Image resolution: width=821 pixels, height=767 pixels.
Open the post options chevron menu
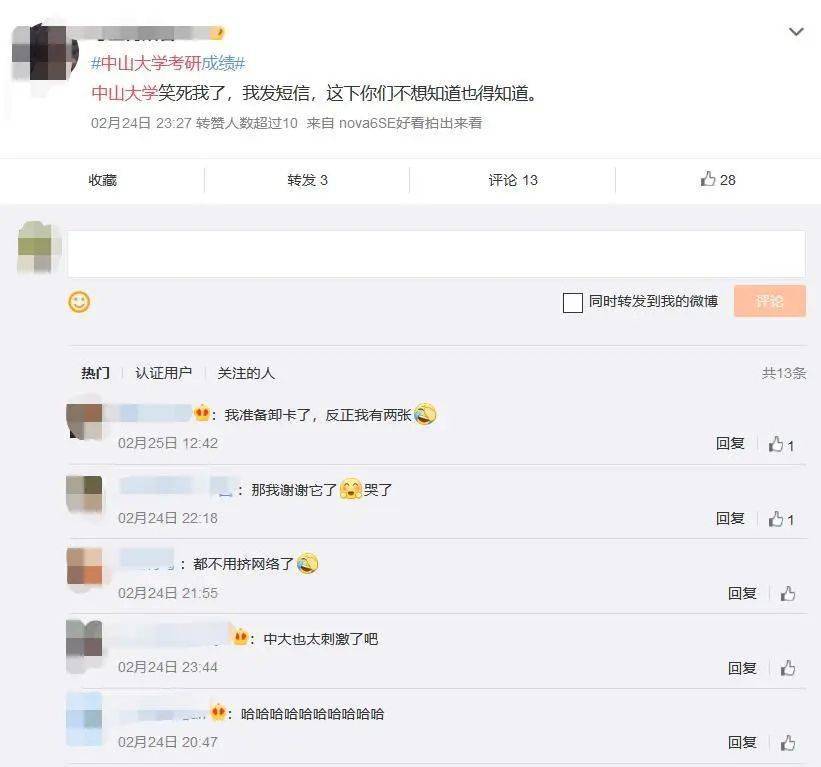pyautogui.click(x=796, y=32)
